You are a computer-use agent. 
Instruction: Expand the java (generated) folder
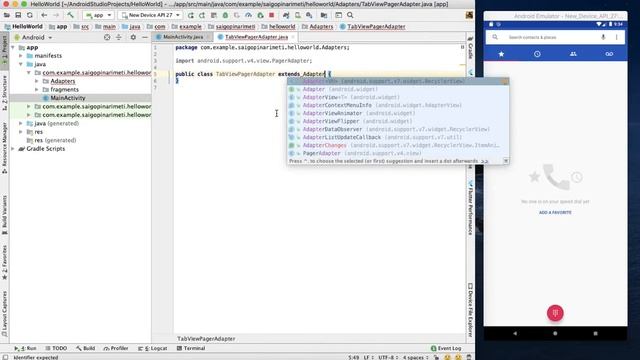point(21,123)
